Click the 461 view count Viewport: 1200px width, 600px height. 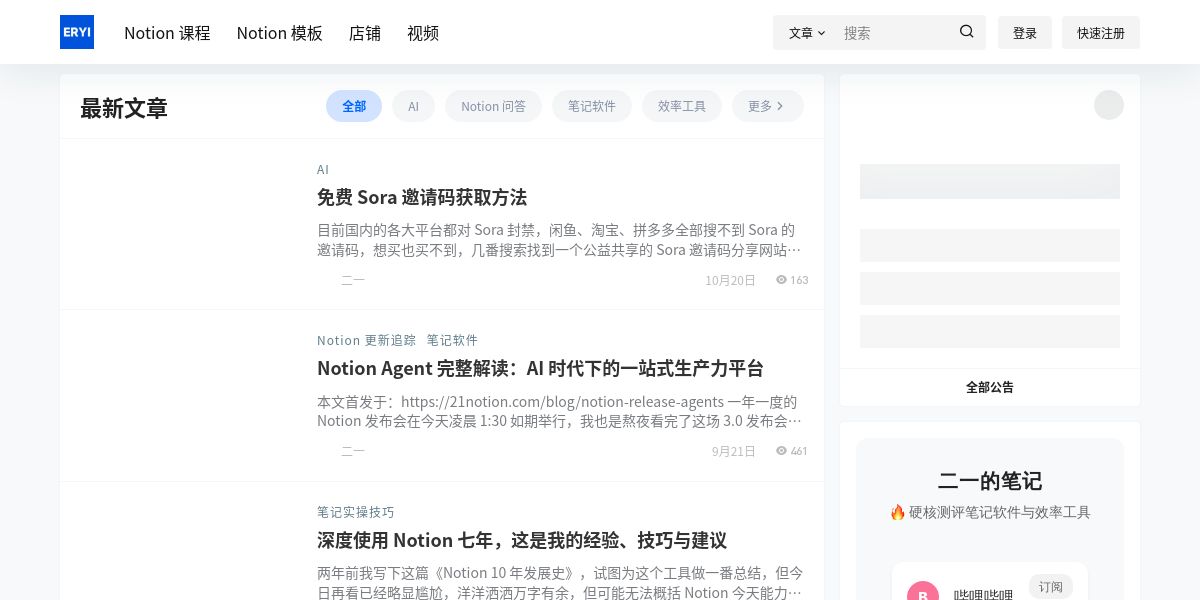(x=799, y=451)
